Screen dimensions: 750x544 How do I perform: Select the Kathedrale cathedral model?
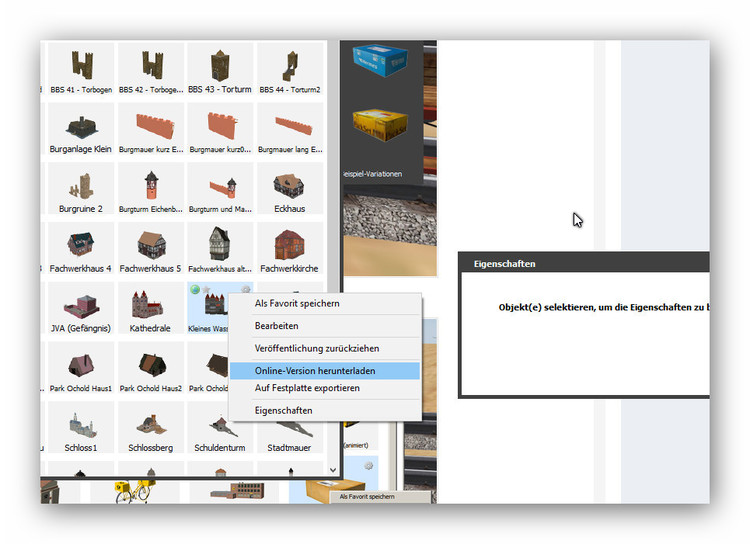click(151, 309)
